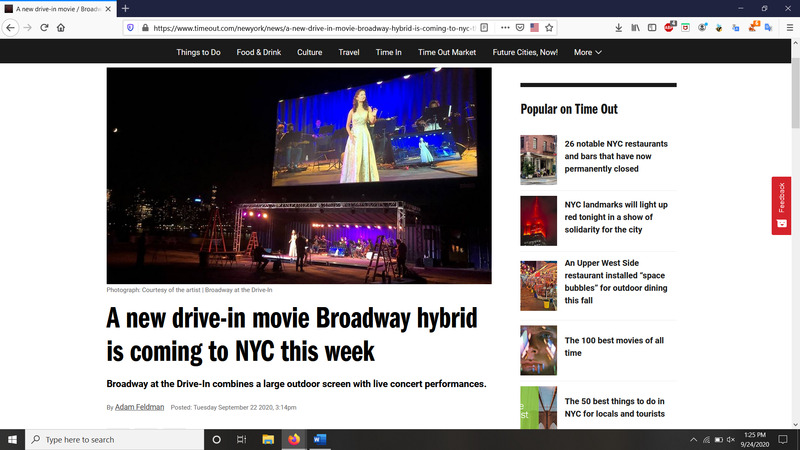This screenshot has width=800, height=450.
Task: Open the tracking protection shield icon
Action: click(x=130, y=27)
